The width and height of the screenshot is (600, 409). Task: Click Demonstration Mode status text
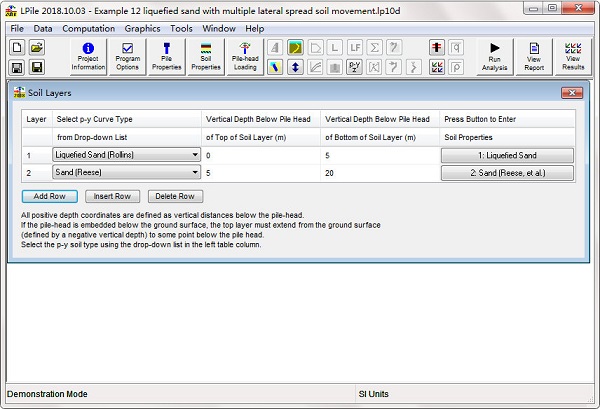click(x=47, y=394)
